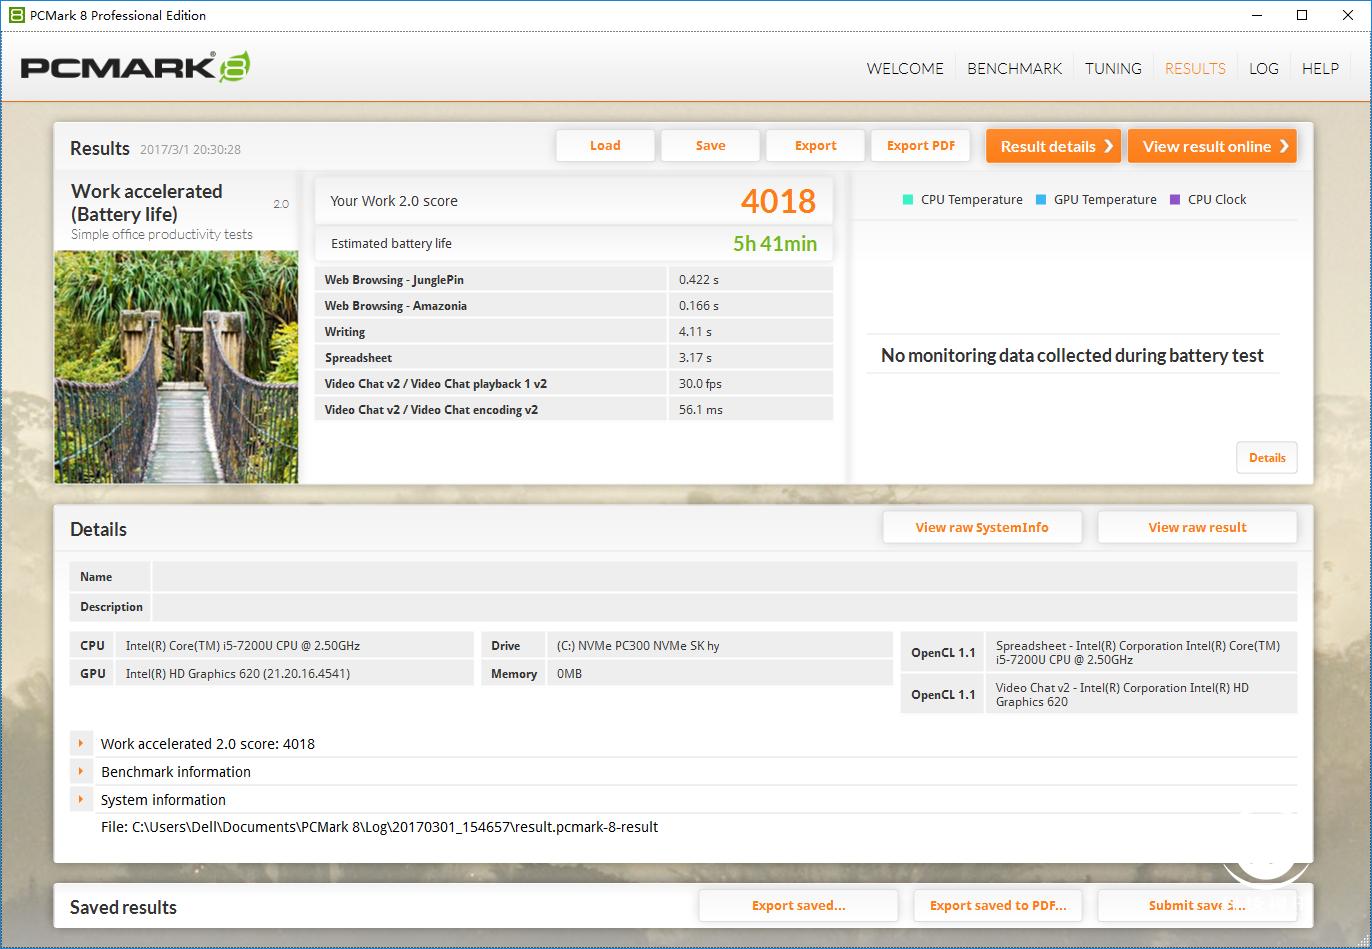
Task: Click the PCMark icon in the title bar
Action: [15, 15]
